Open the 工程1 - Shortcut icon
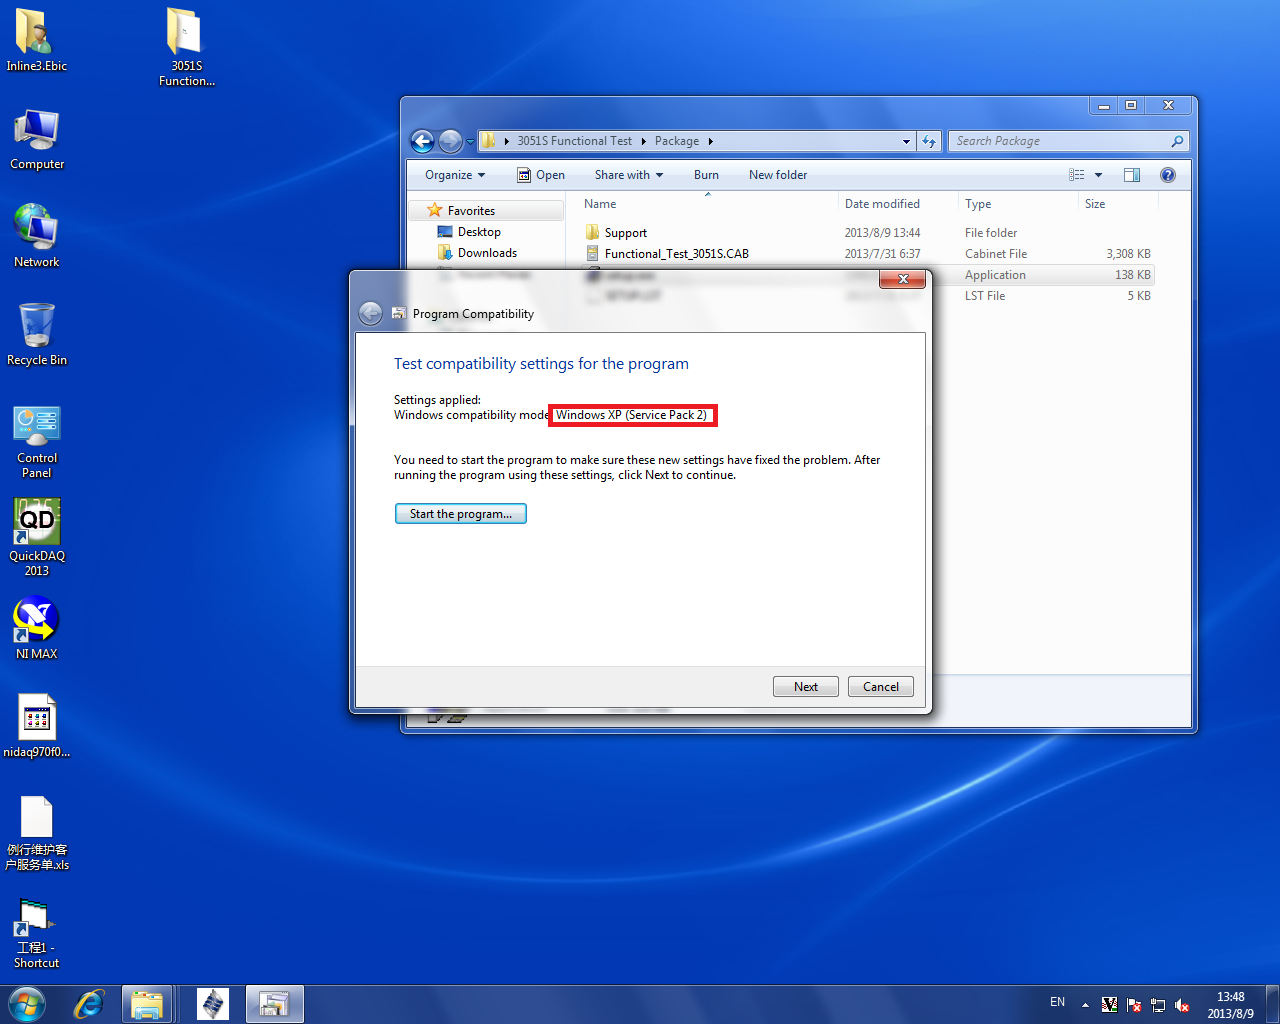The height and width of the screenshot is (1024, 1280). pyautogui.click(x=37, y=933)
